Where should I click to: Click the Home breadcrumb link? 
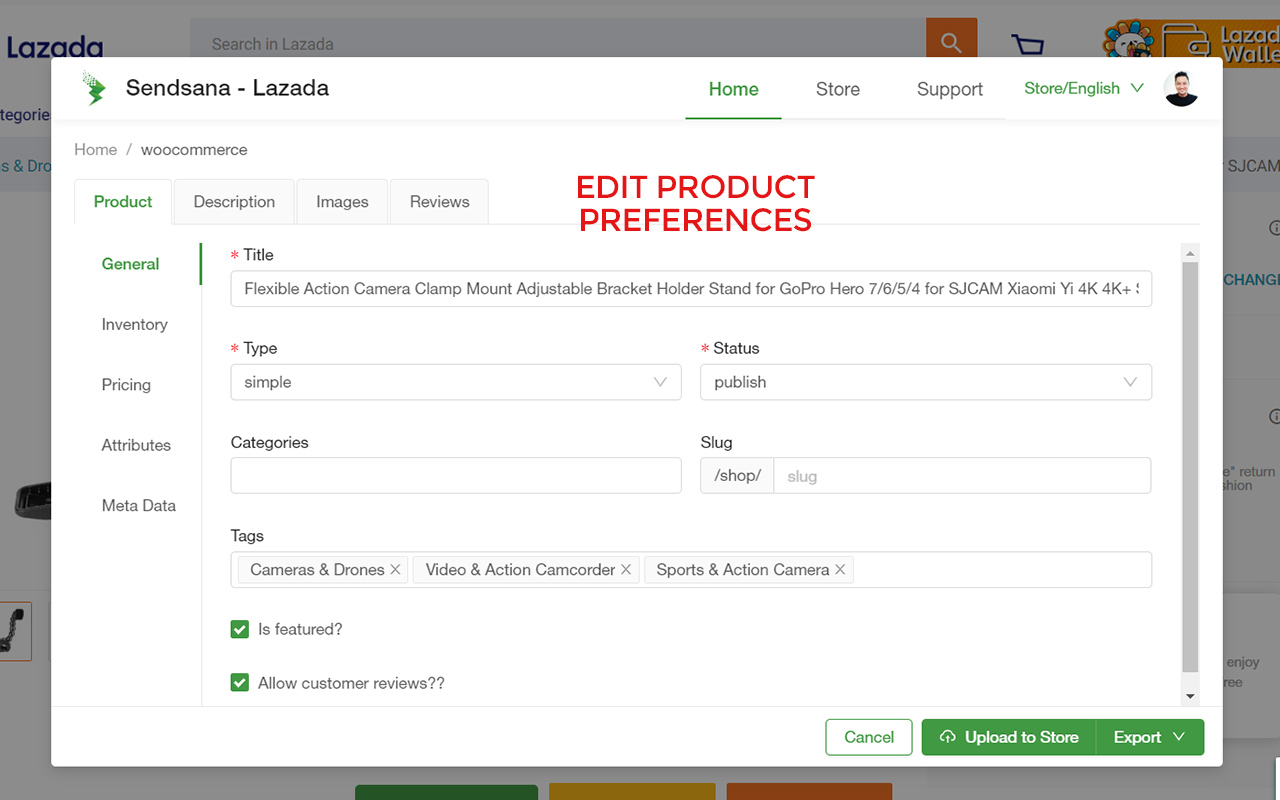pos(95,149)
